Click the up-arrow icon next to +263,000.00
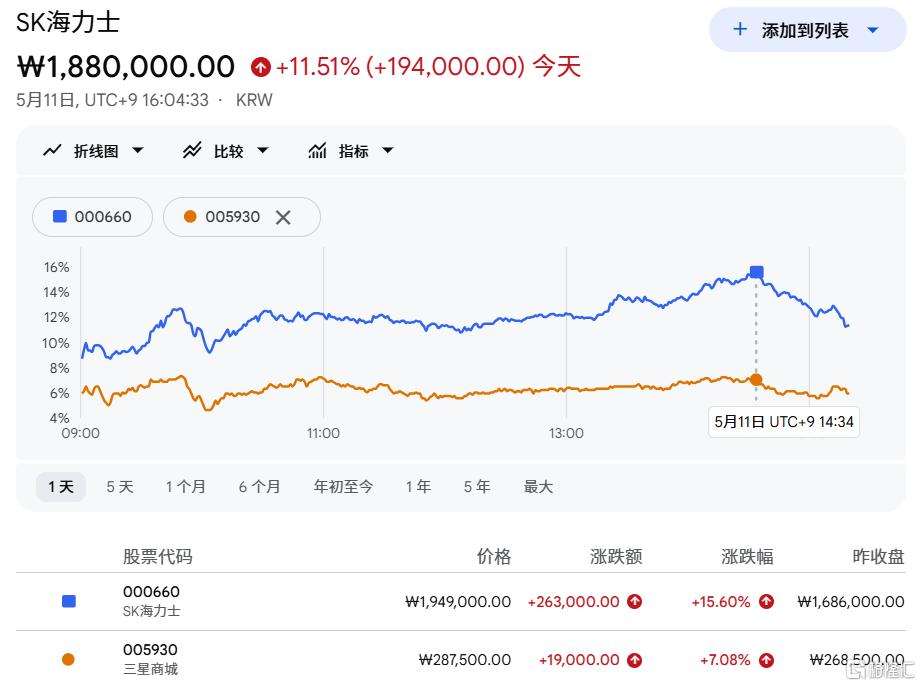Screen dimensions: 921x686 click(634, 601)
